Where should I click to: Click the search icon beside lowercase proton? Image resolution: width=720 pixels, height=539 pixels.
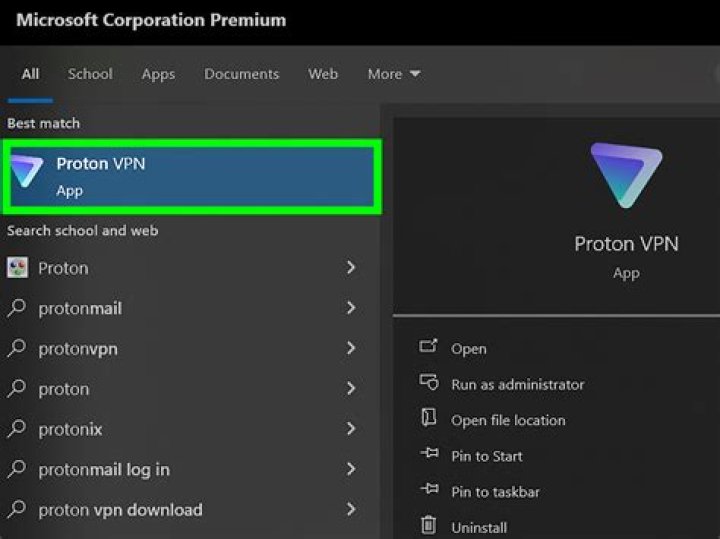click(17, 388)
